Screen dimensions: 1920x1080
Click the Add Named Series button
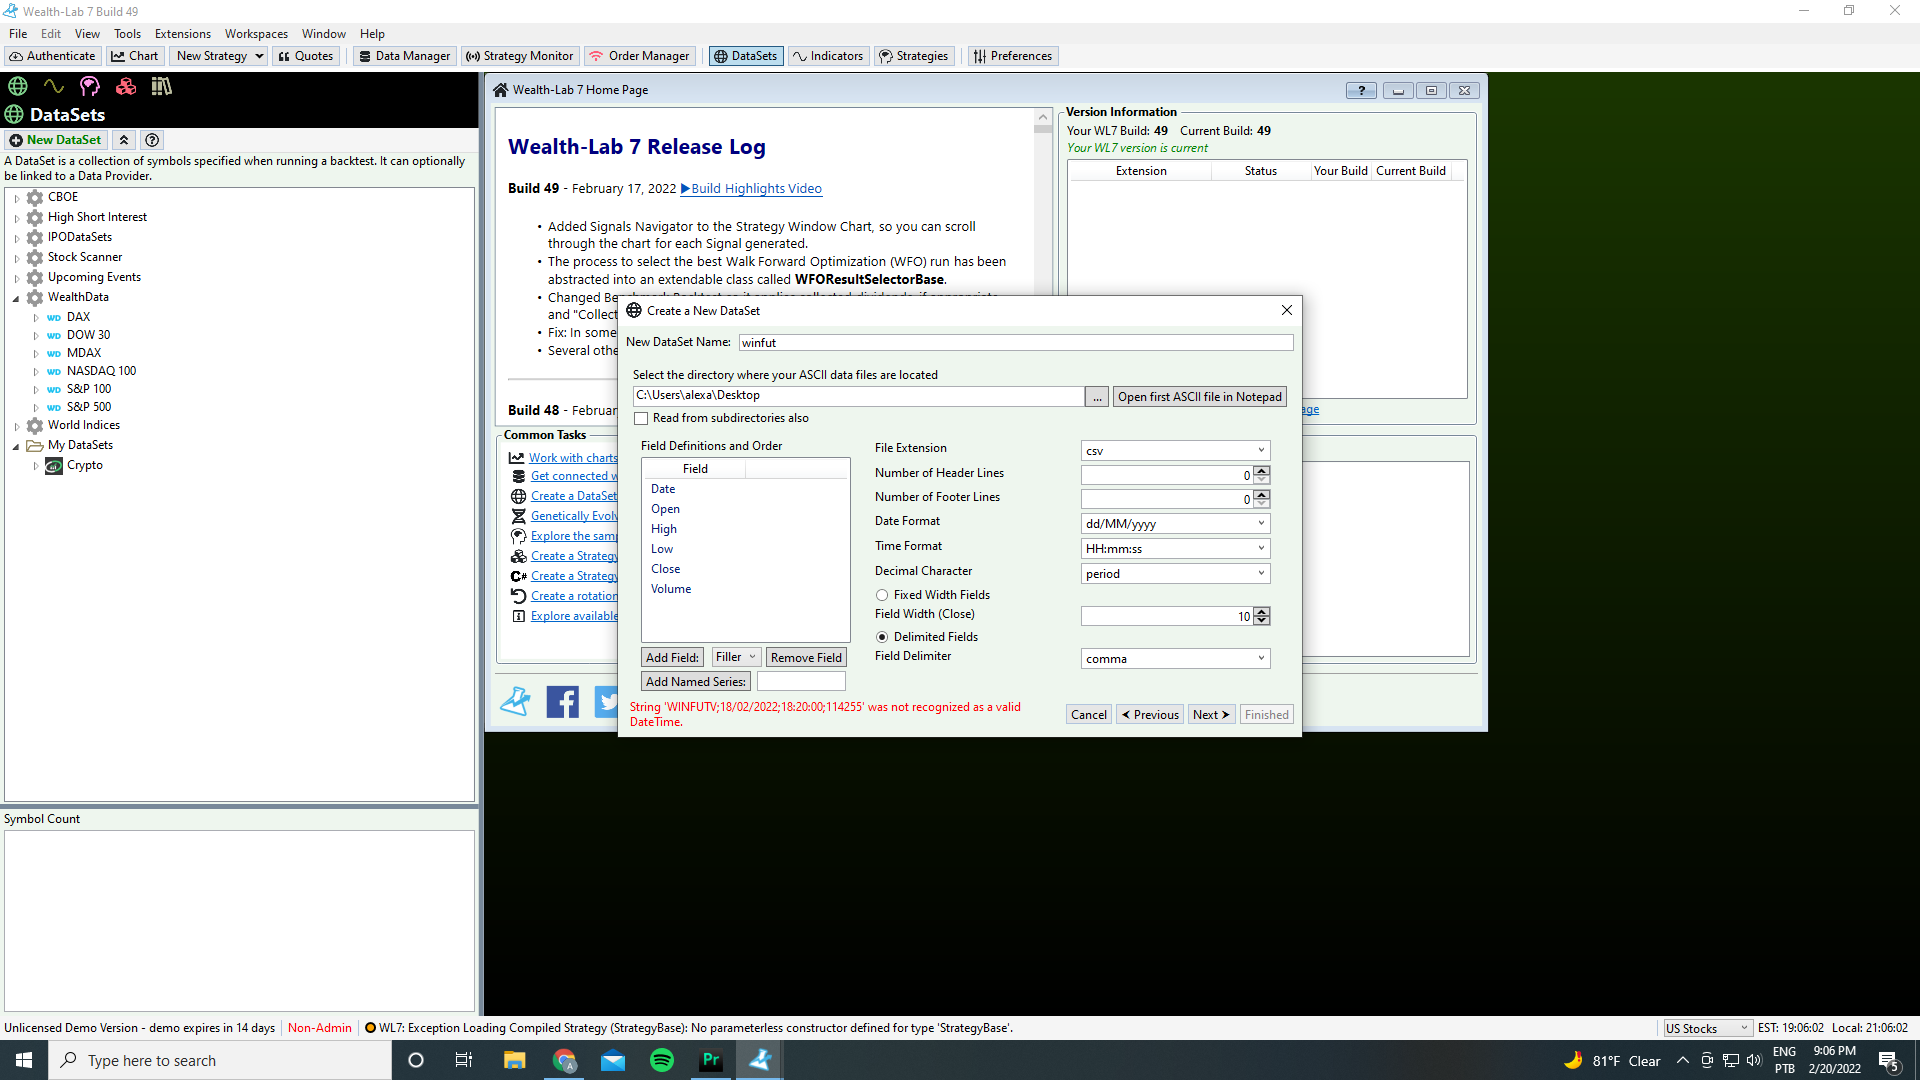coord(696,682)
